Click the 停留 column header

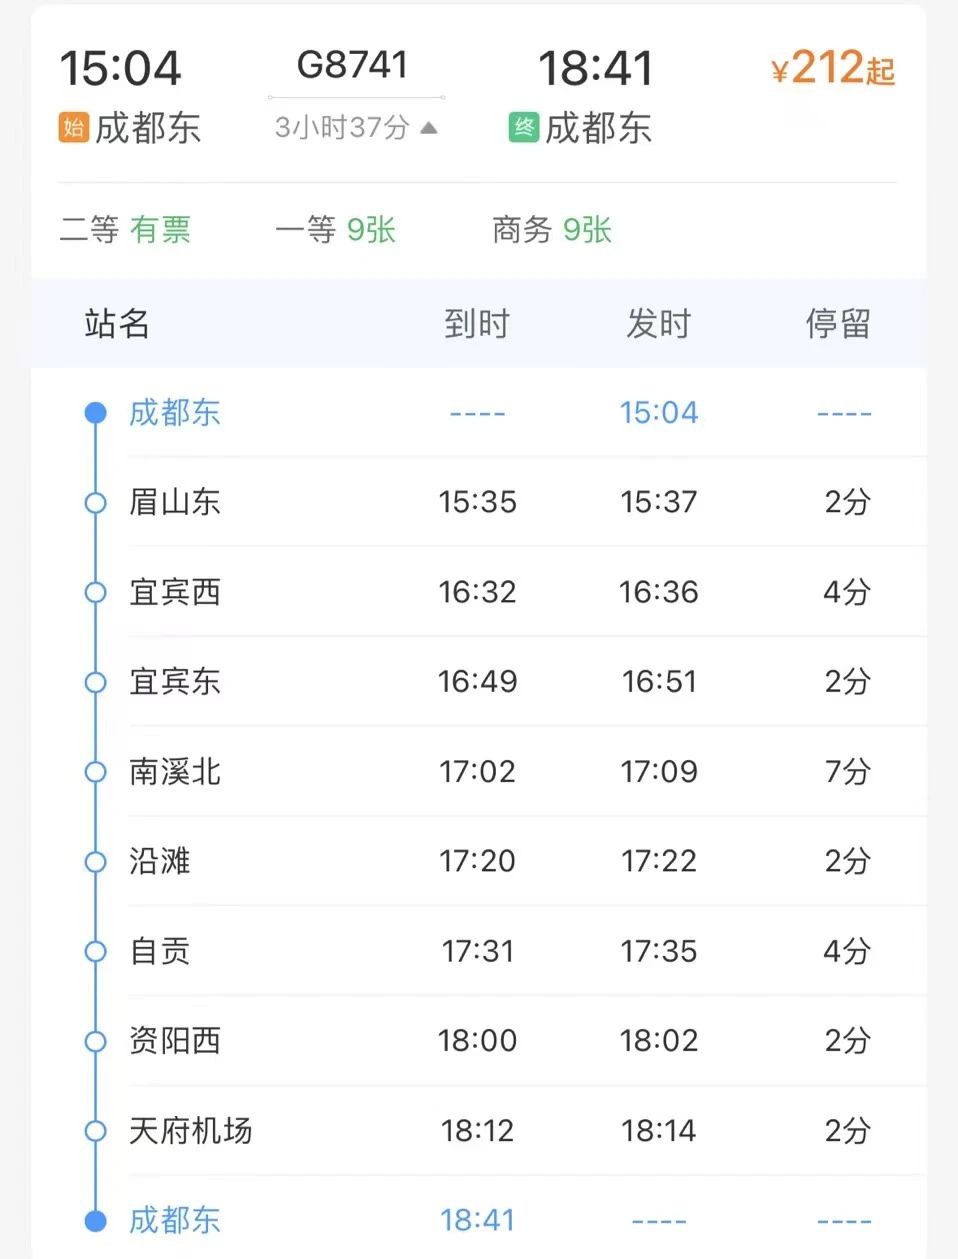pyautogui.click(x=838, y=324)
